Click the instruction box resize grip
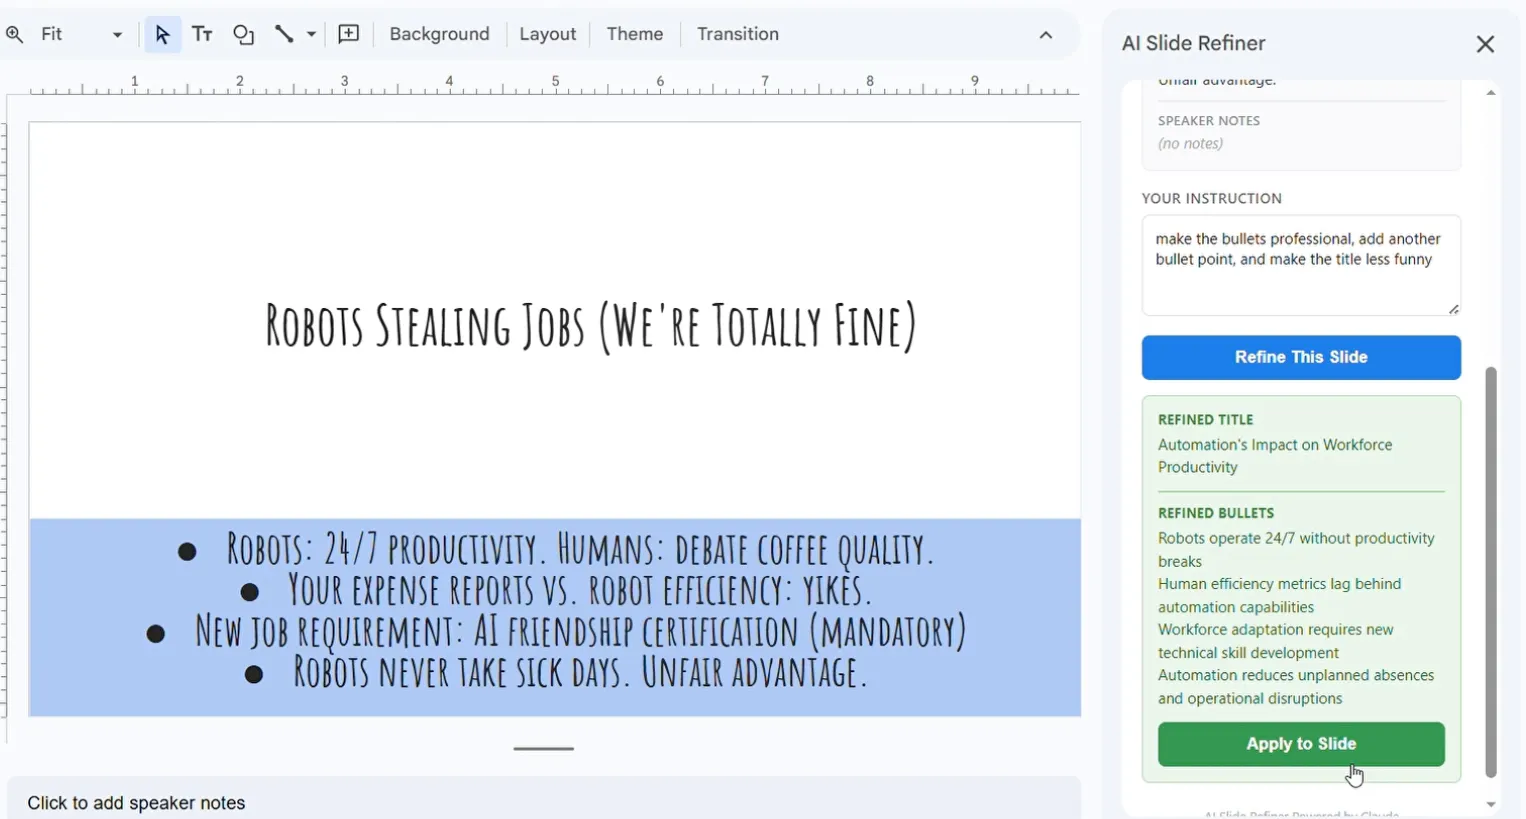The height and width of the screenshot is (819, 1526). point(1454,309)
